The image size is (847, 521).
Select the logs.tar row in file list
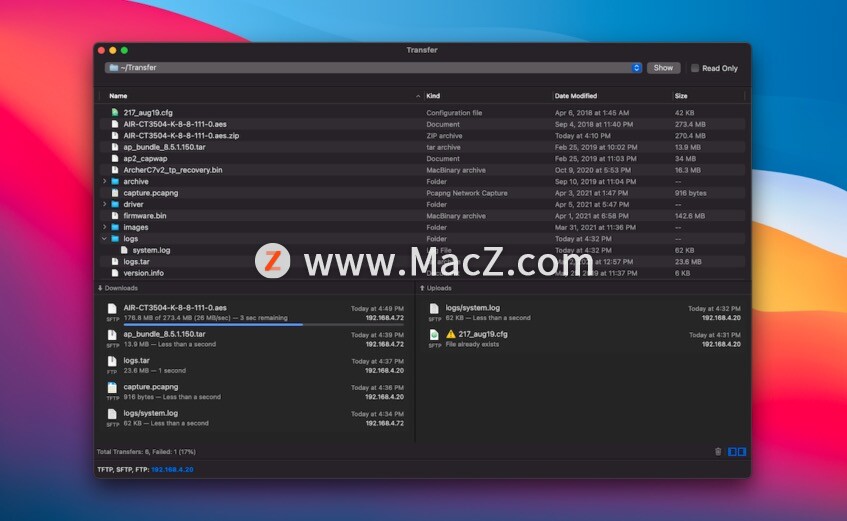(x=422, y=262)
